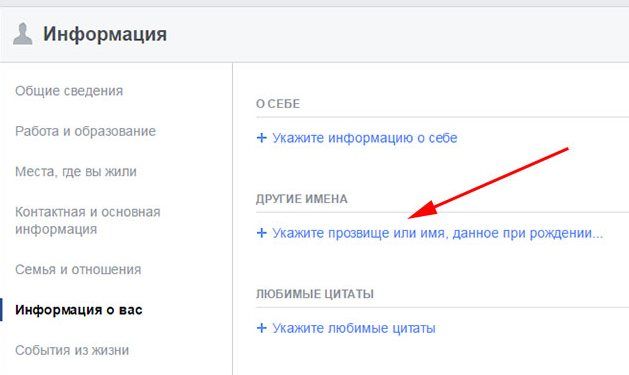Click the plus icon beside Укажите прозвище
This screenshot has width=629, height=375.
(x=262, y=233)
